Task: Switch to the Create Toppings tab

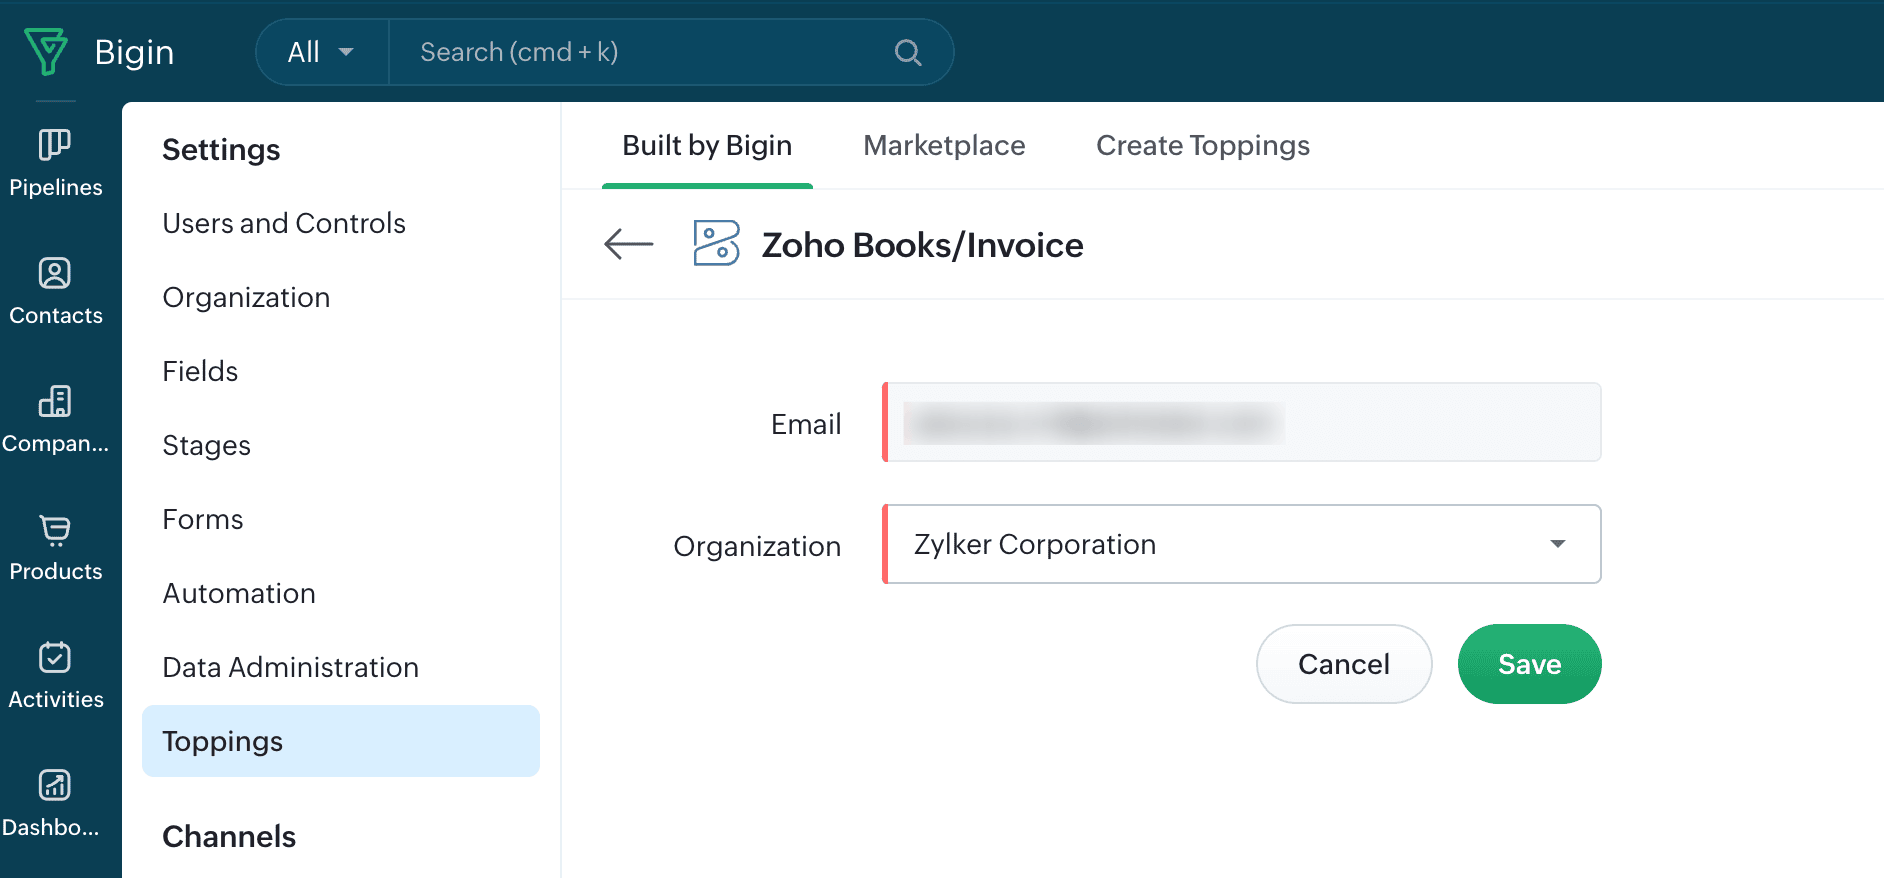Action: (1202, 146)
